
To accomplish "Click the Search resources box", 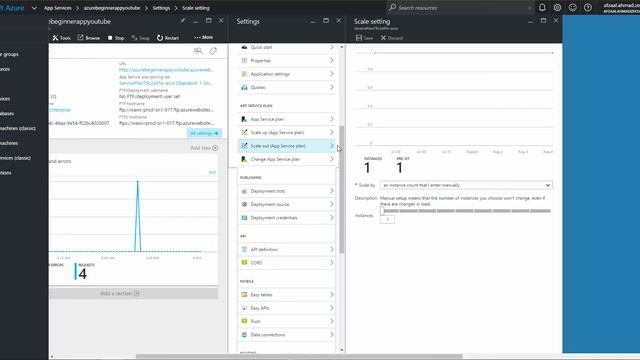I will [460, 7].
